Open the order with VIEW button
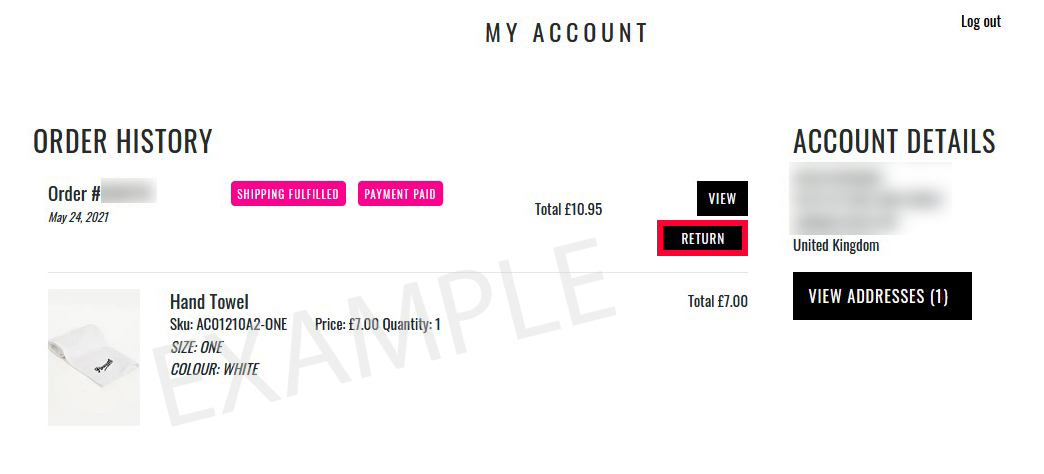This screenshot has width=1044, height=474. tap(722, 198)
